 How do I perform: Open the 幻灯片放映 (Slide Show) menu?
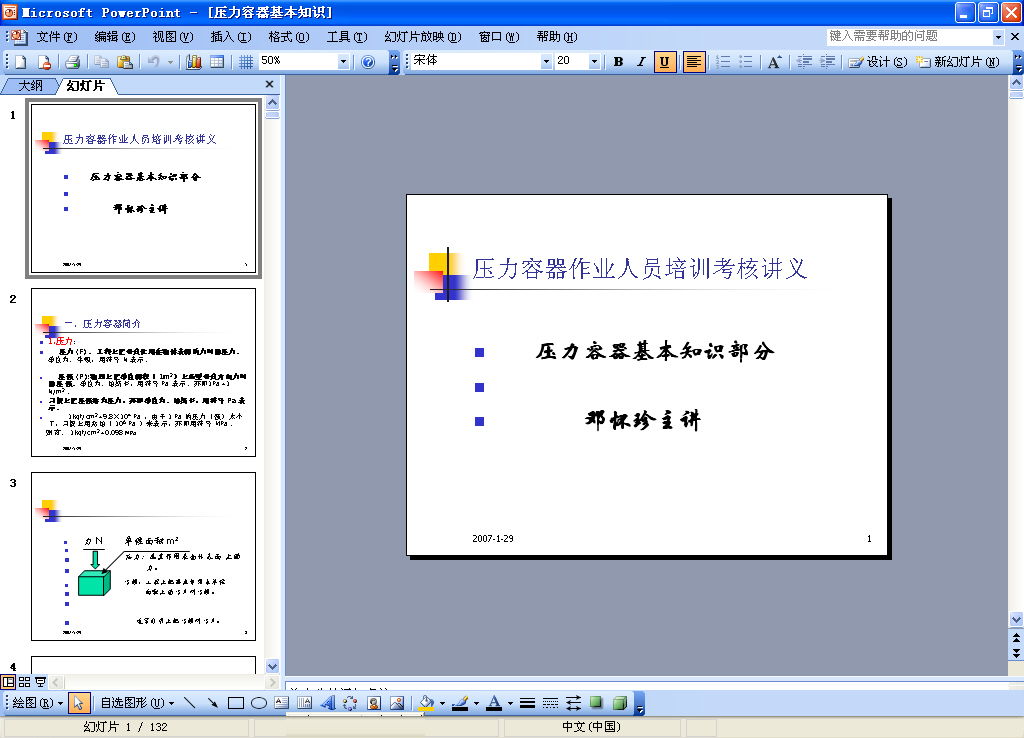422,37
